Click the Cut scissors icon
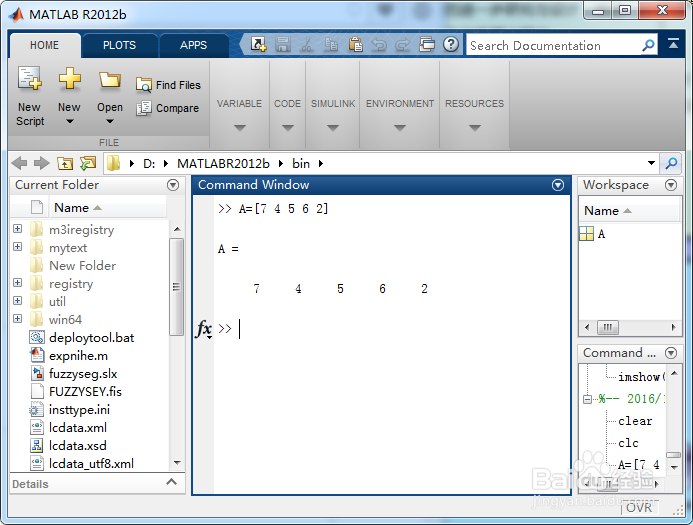Viewport: 693px width, 525px height. [307, 44]
